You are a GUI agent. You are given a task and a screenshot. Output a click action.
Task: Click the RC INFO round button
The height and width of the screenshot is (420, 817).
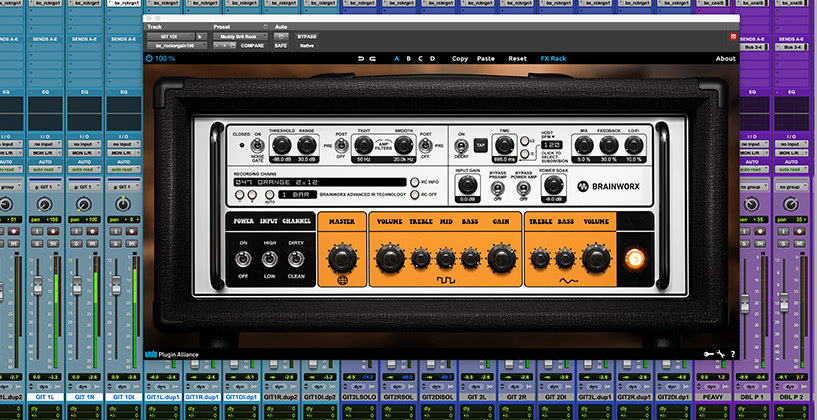[415, 182]
